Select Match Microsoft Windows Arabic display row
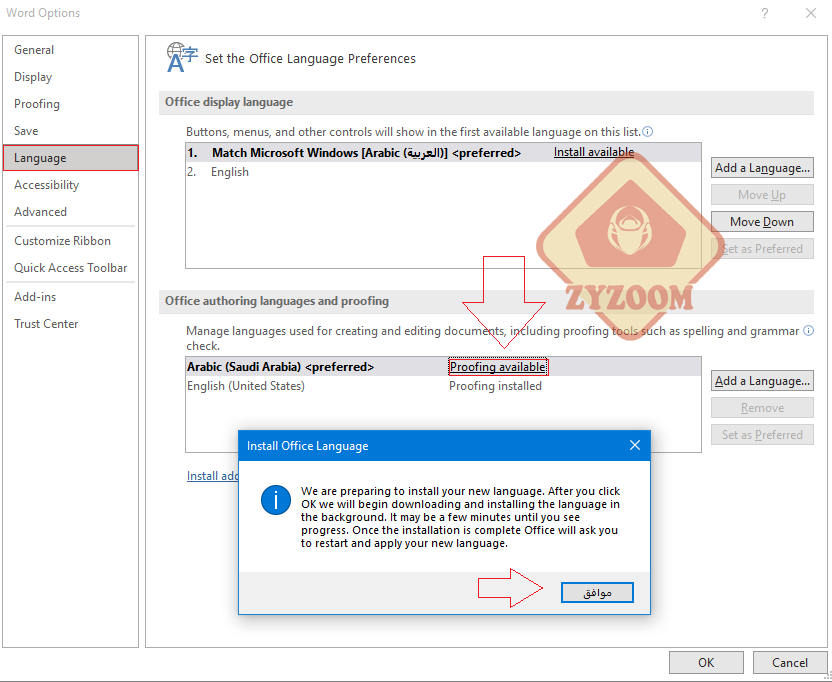The width and height of the screenshot is (832, 682). click(x=443, y=153)
